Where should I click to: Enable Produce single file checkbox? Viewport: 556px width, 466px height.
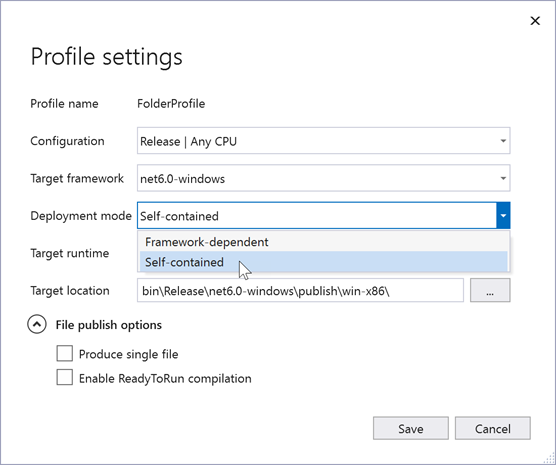click(x=65, y=354)
